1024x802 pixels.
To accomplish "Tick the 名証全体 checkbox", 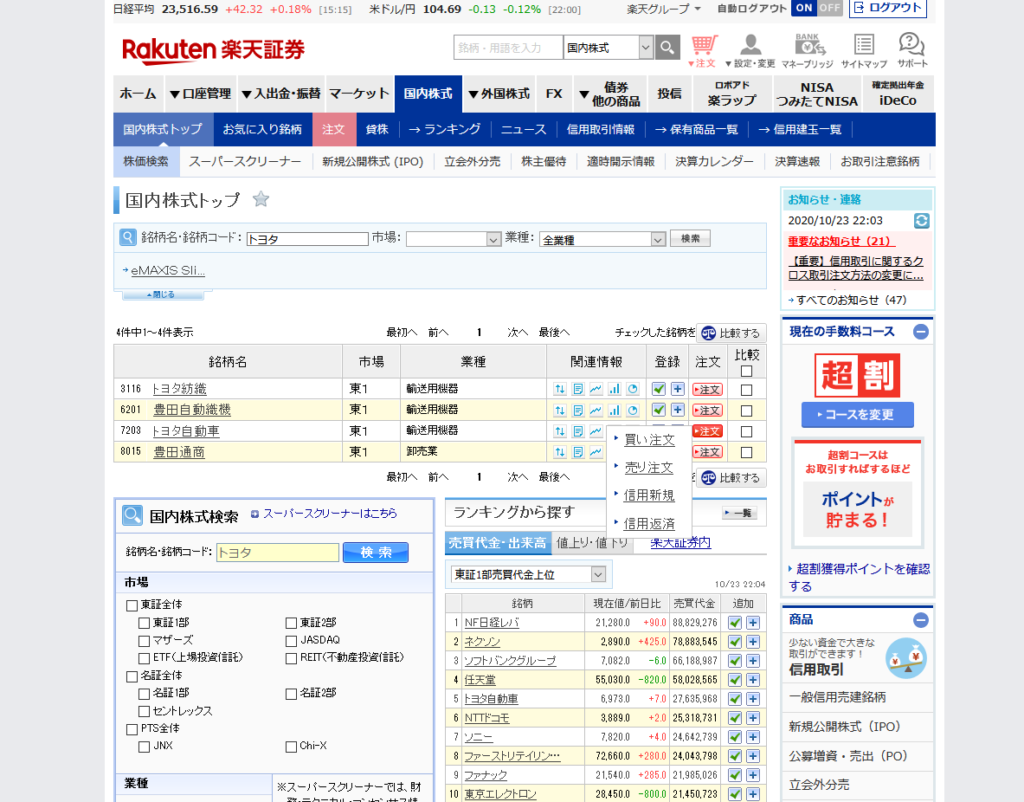I will 132,677.
